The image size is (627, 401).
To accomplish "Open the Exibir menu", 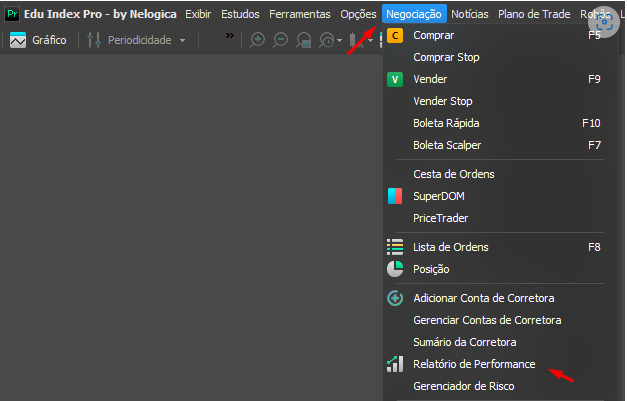I will [198, 14].
